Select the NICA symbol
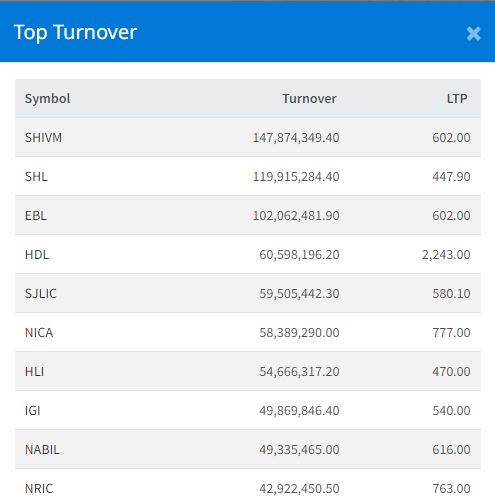This screenshot has width=495, height=502. pos(39,333)
